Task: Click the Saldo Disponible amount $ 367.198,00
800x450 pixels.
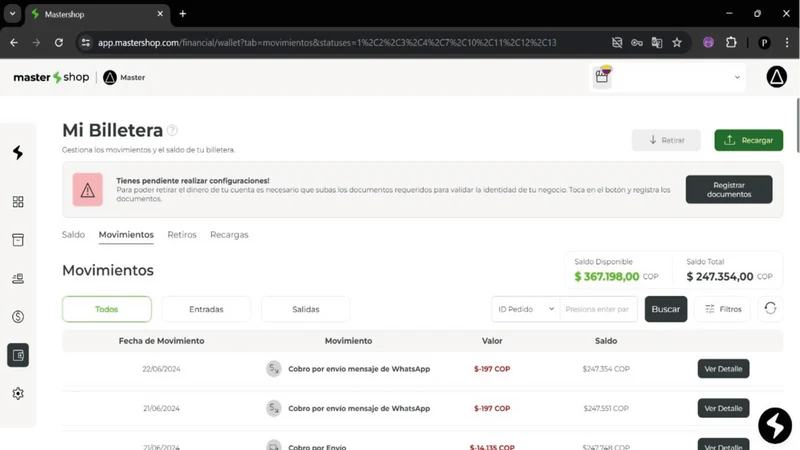Action: coord(606,277)
